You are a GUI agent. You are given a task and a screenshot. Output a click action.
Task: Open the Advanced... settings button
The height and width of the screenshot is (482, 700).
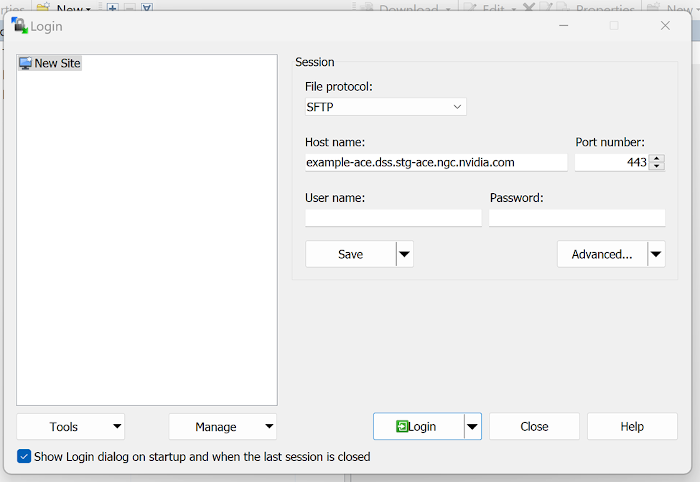[x=602, y=254]
